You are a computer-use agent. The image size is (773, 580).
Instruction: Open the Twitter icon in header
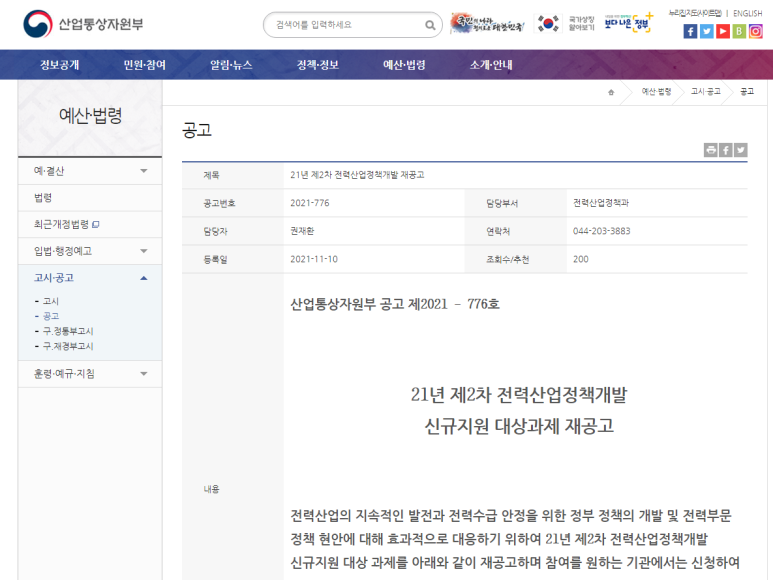[706, 31]
